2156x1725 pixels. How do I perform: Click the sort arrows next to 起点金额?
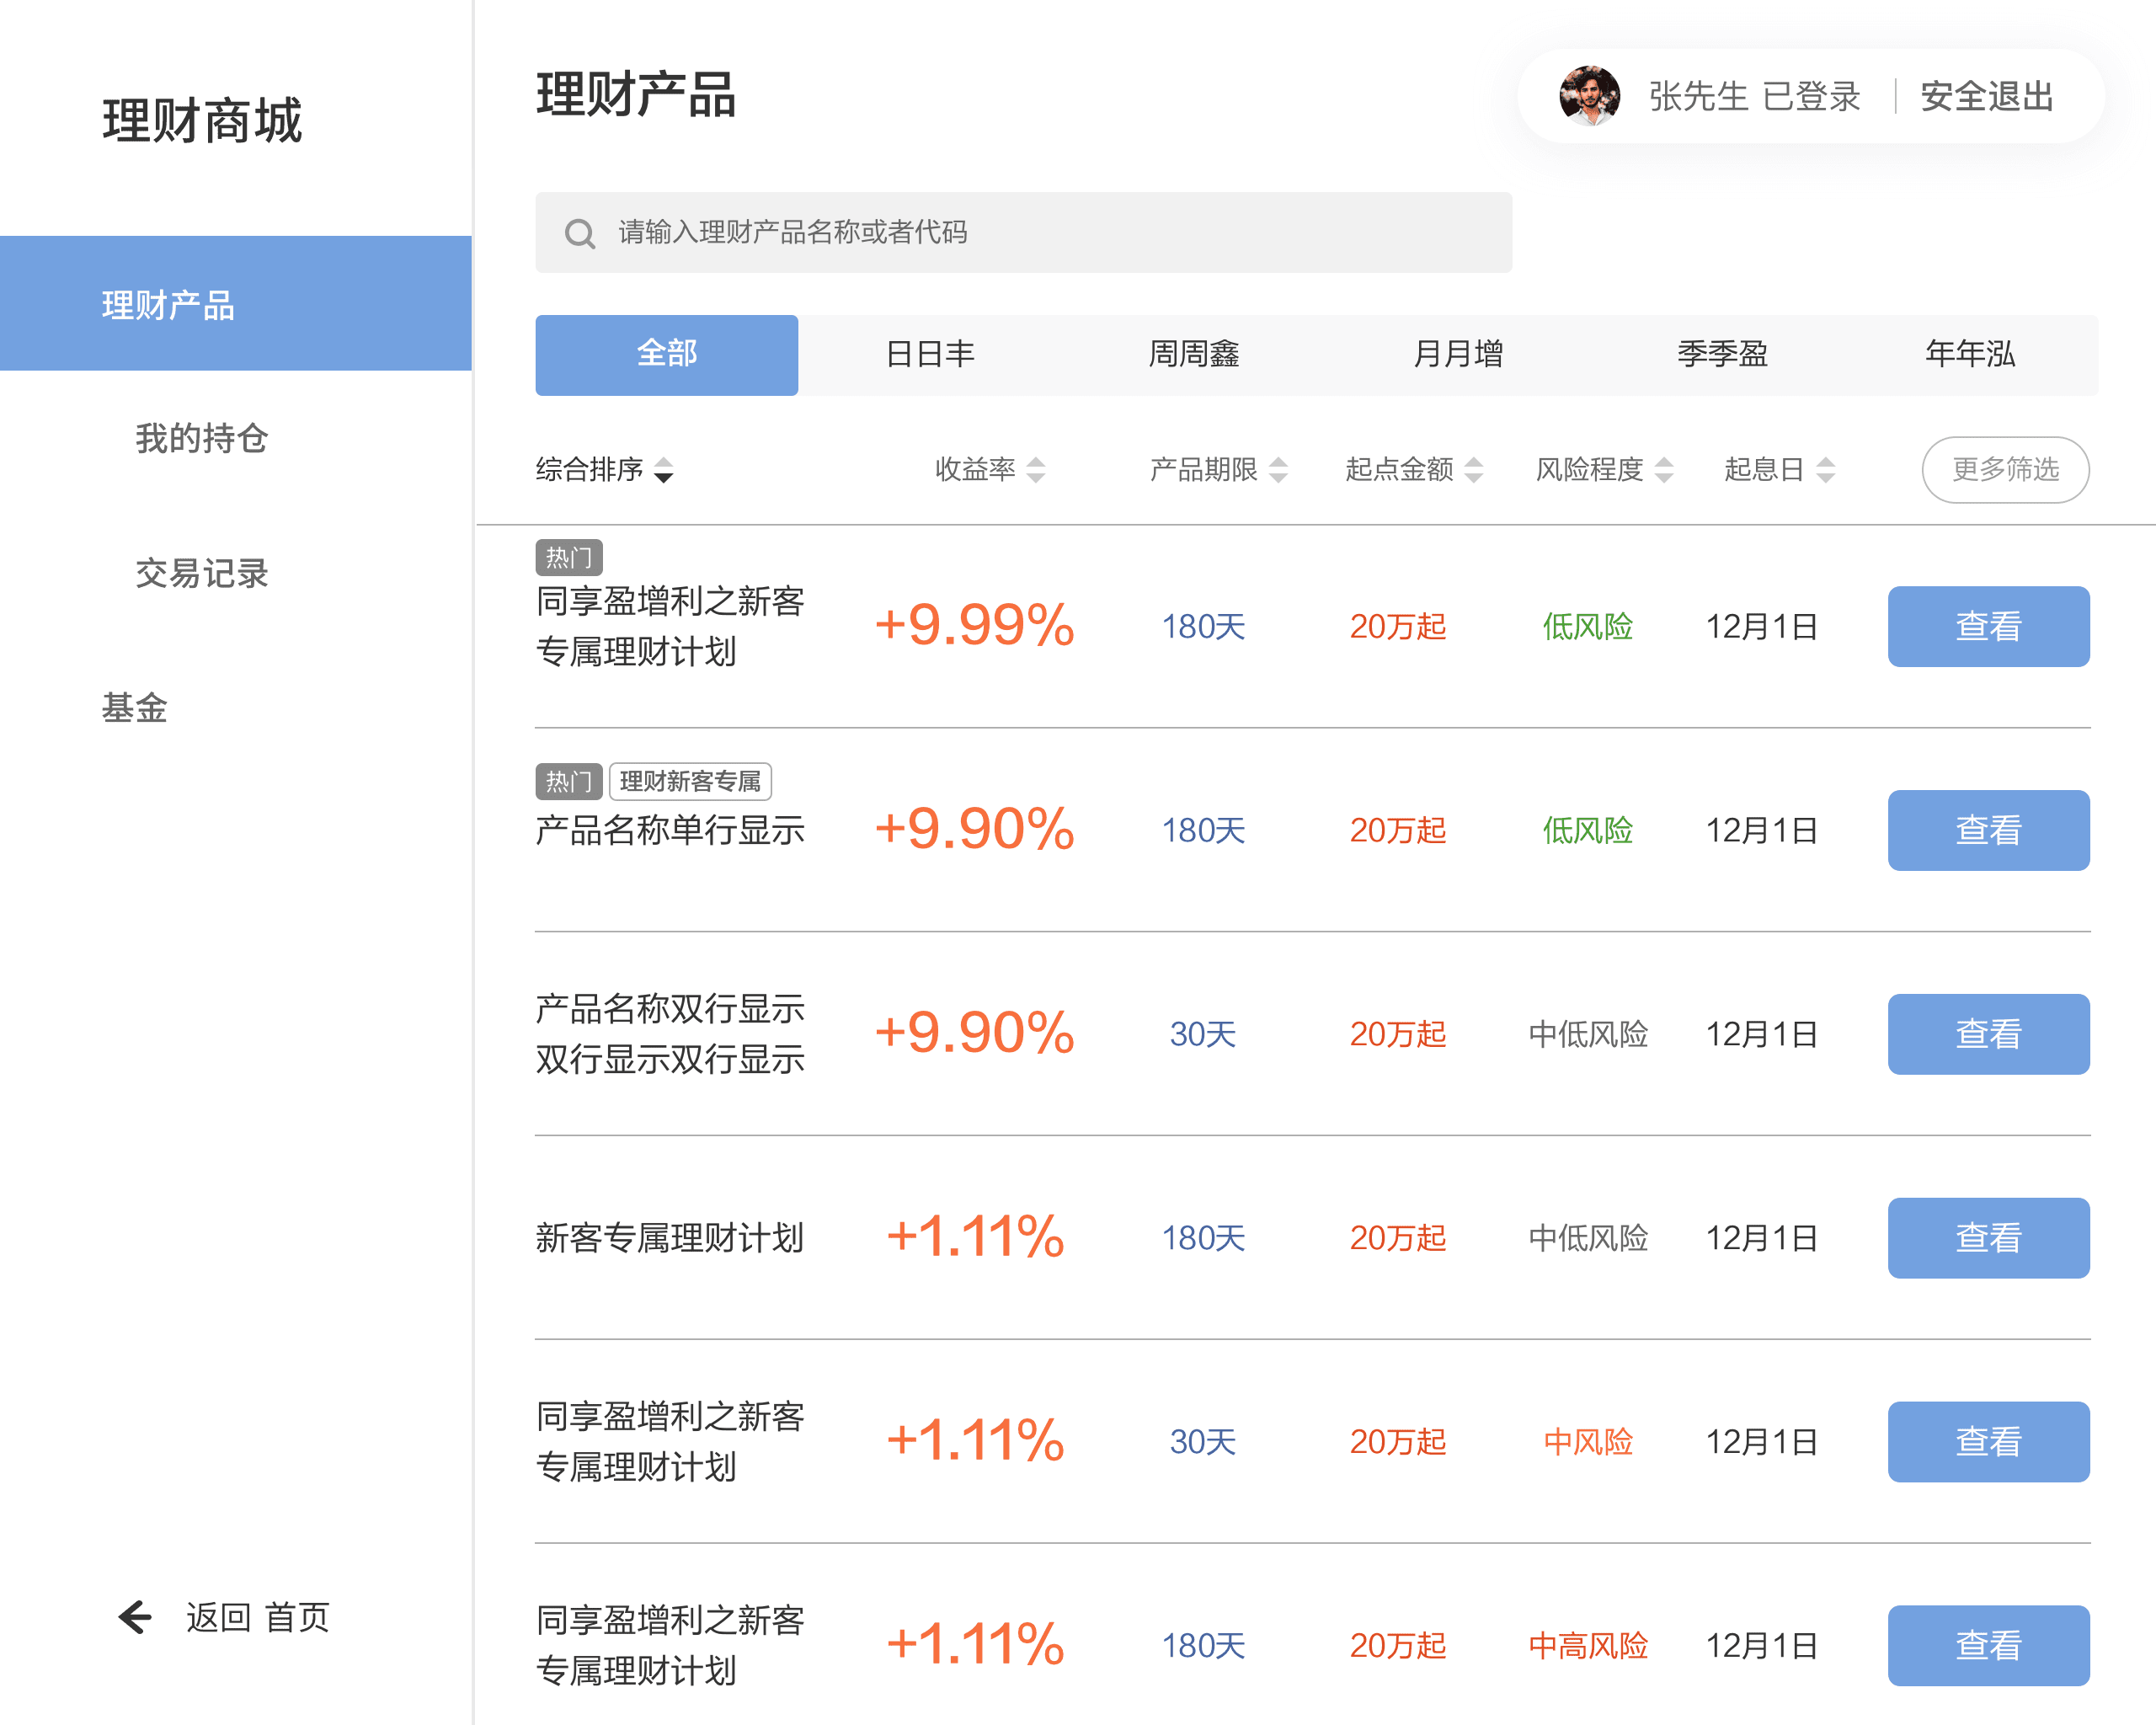(1473, 469)
